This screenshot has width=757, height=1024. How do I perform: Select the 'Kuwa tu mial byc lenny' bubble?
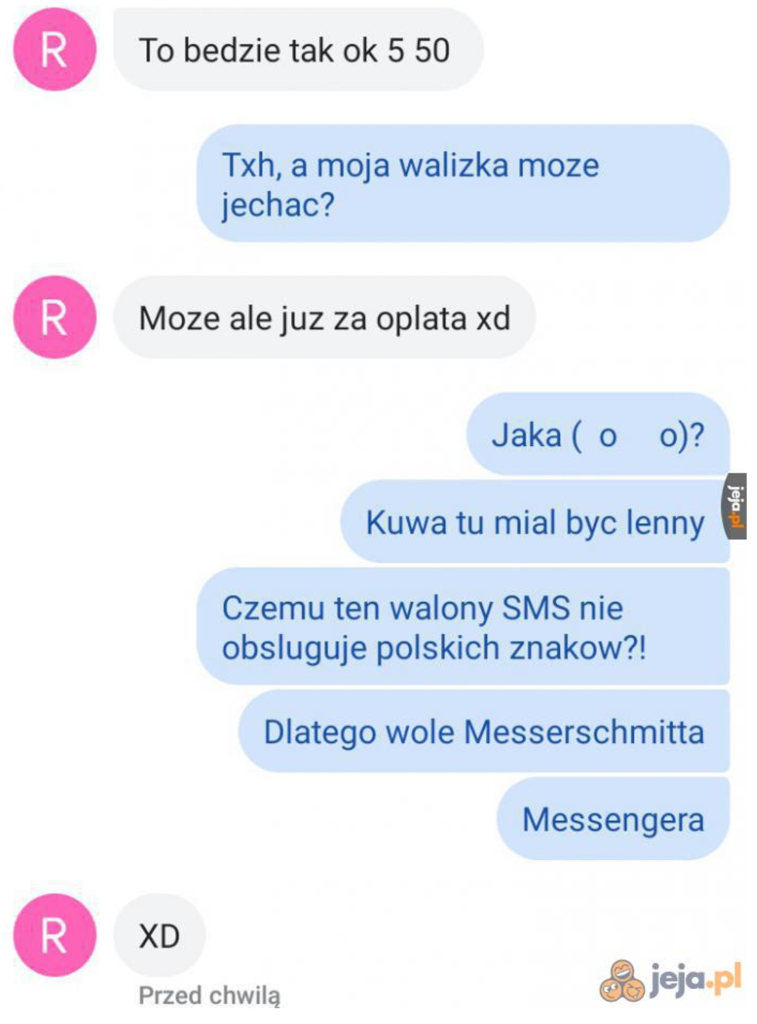click(535, 521)
